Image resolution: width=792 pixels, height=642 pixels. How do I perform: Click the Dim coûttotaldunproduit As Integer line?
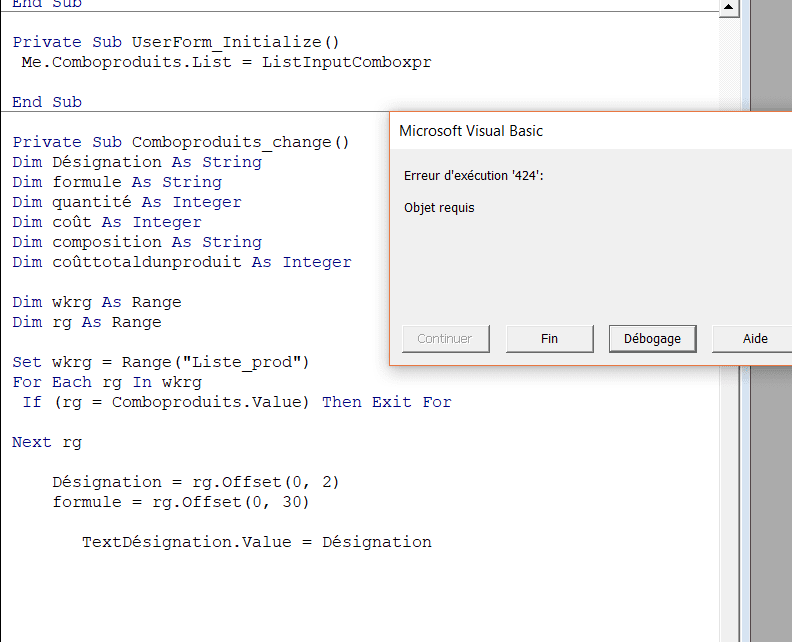181,262
